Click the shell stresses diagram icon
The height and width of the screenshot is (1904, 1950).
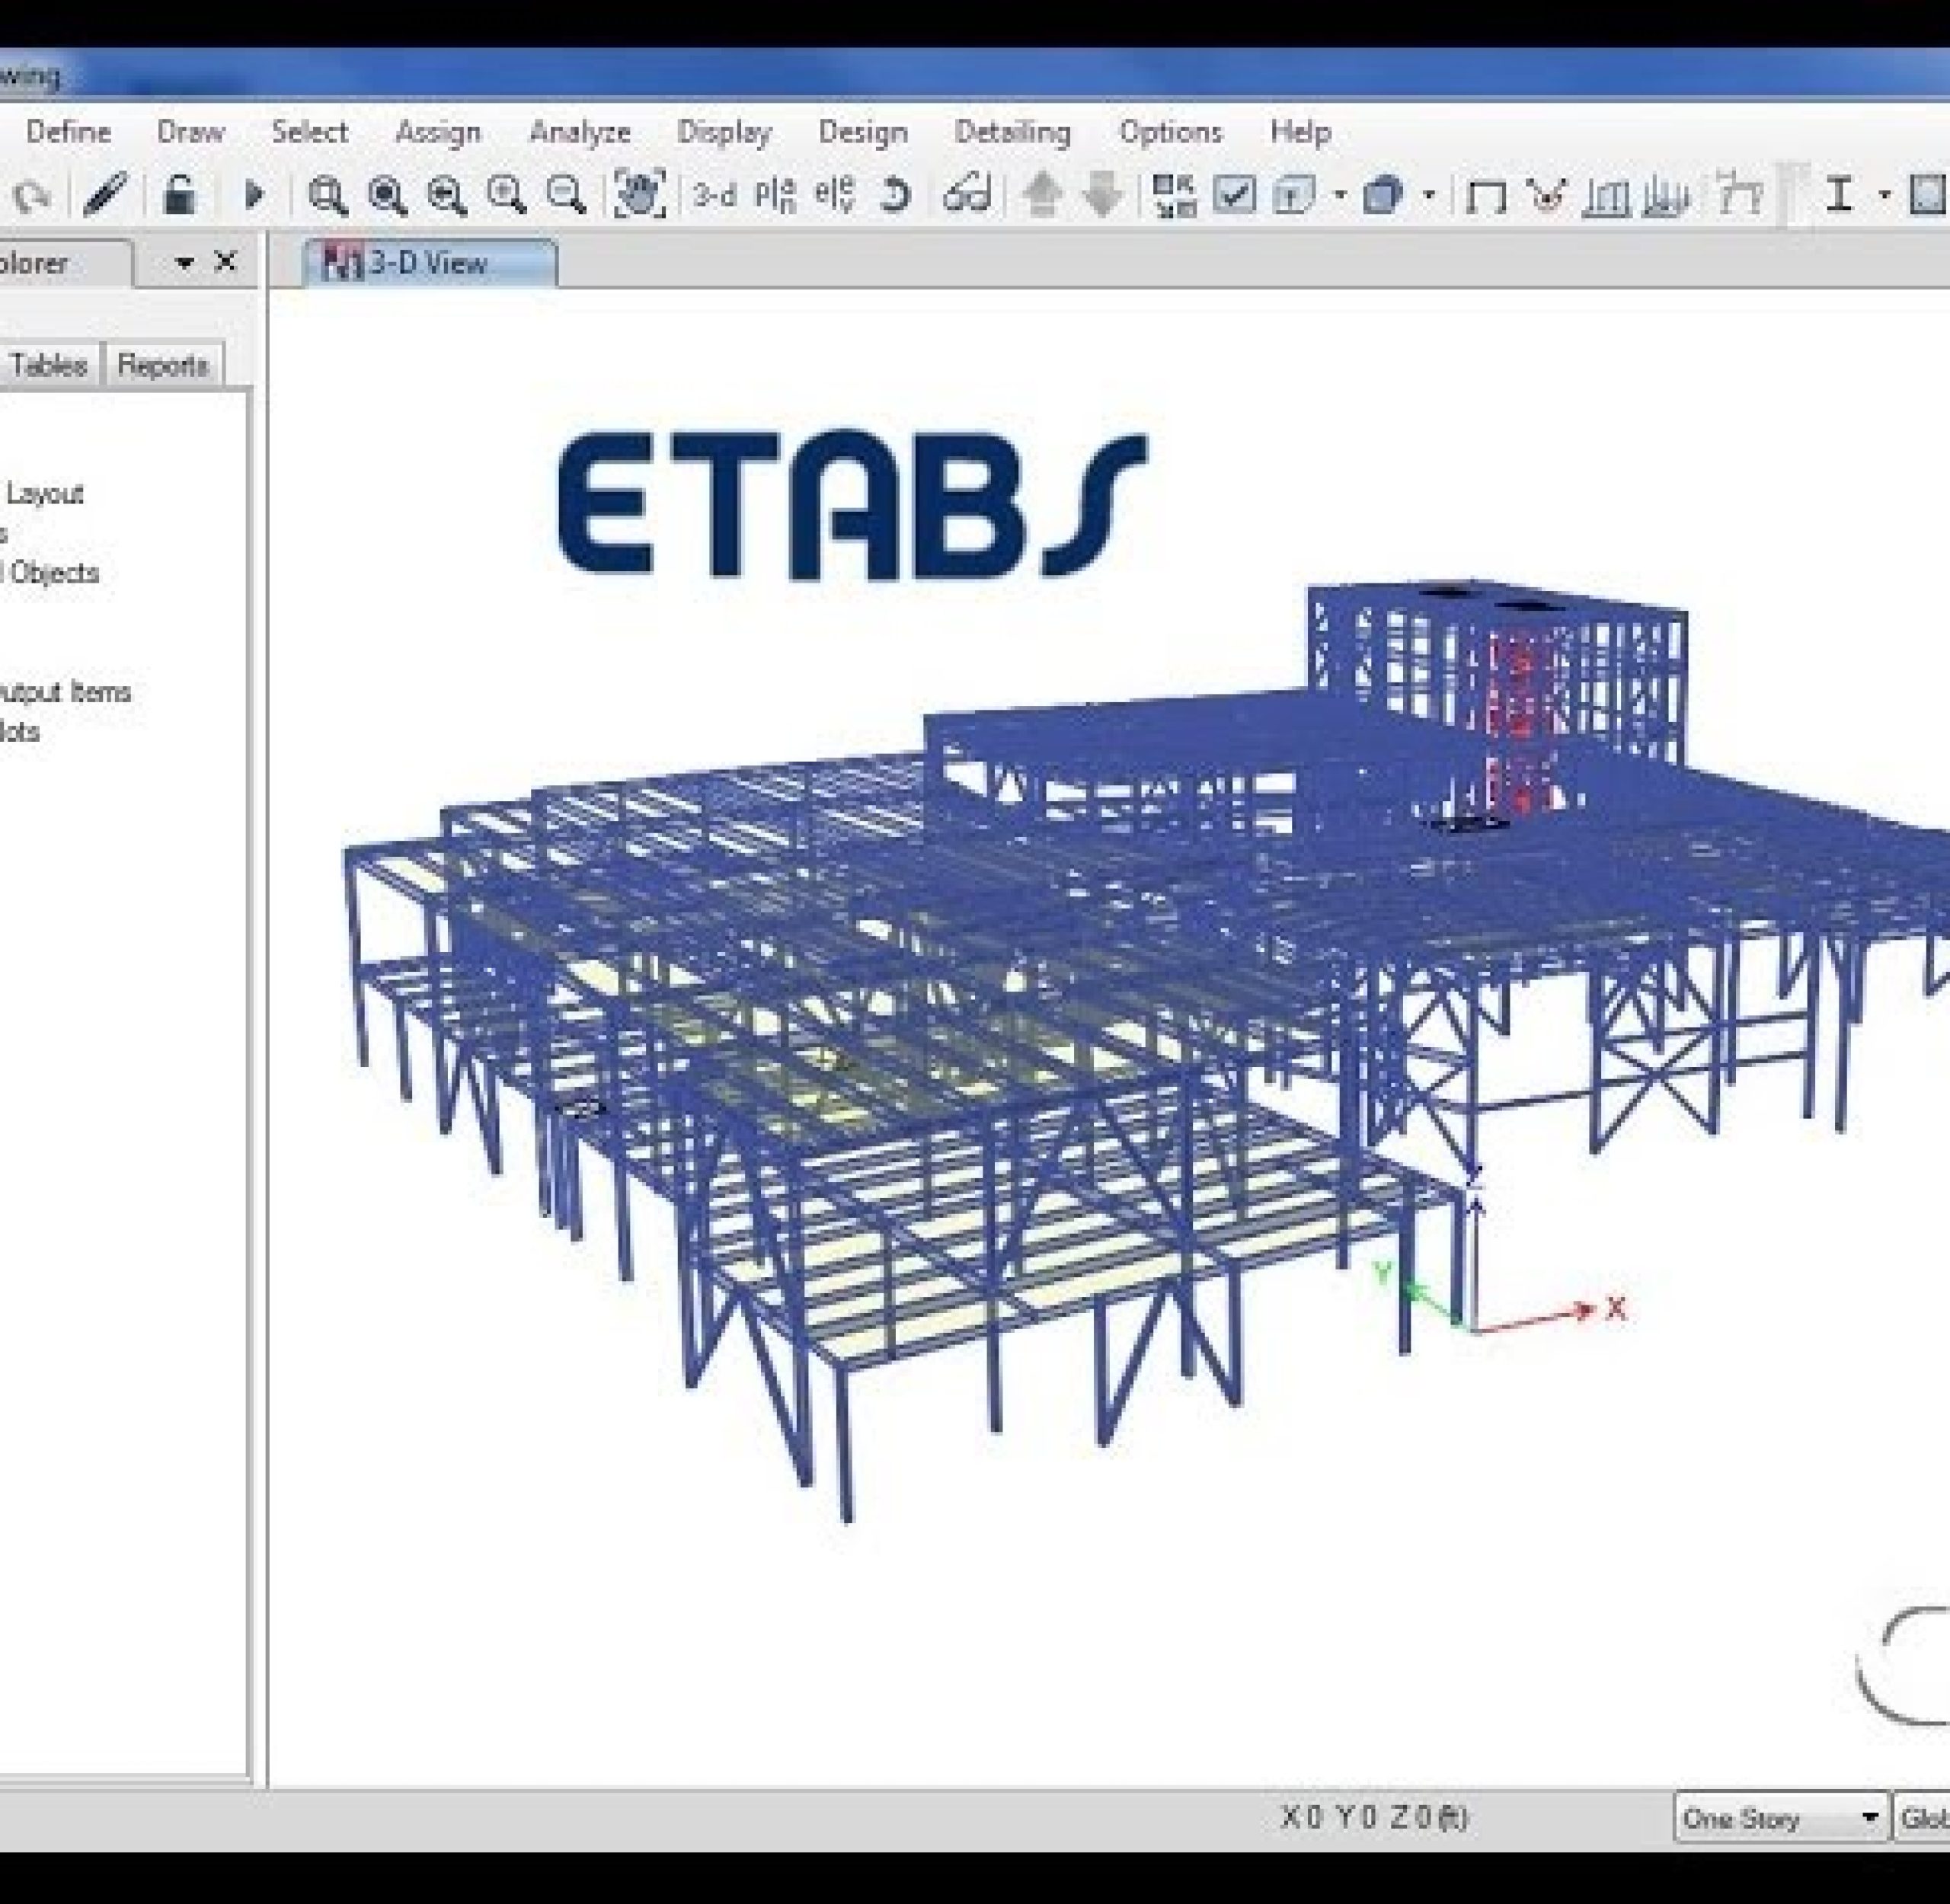pyautogui.click(x=1665, y=196)
